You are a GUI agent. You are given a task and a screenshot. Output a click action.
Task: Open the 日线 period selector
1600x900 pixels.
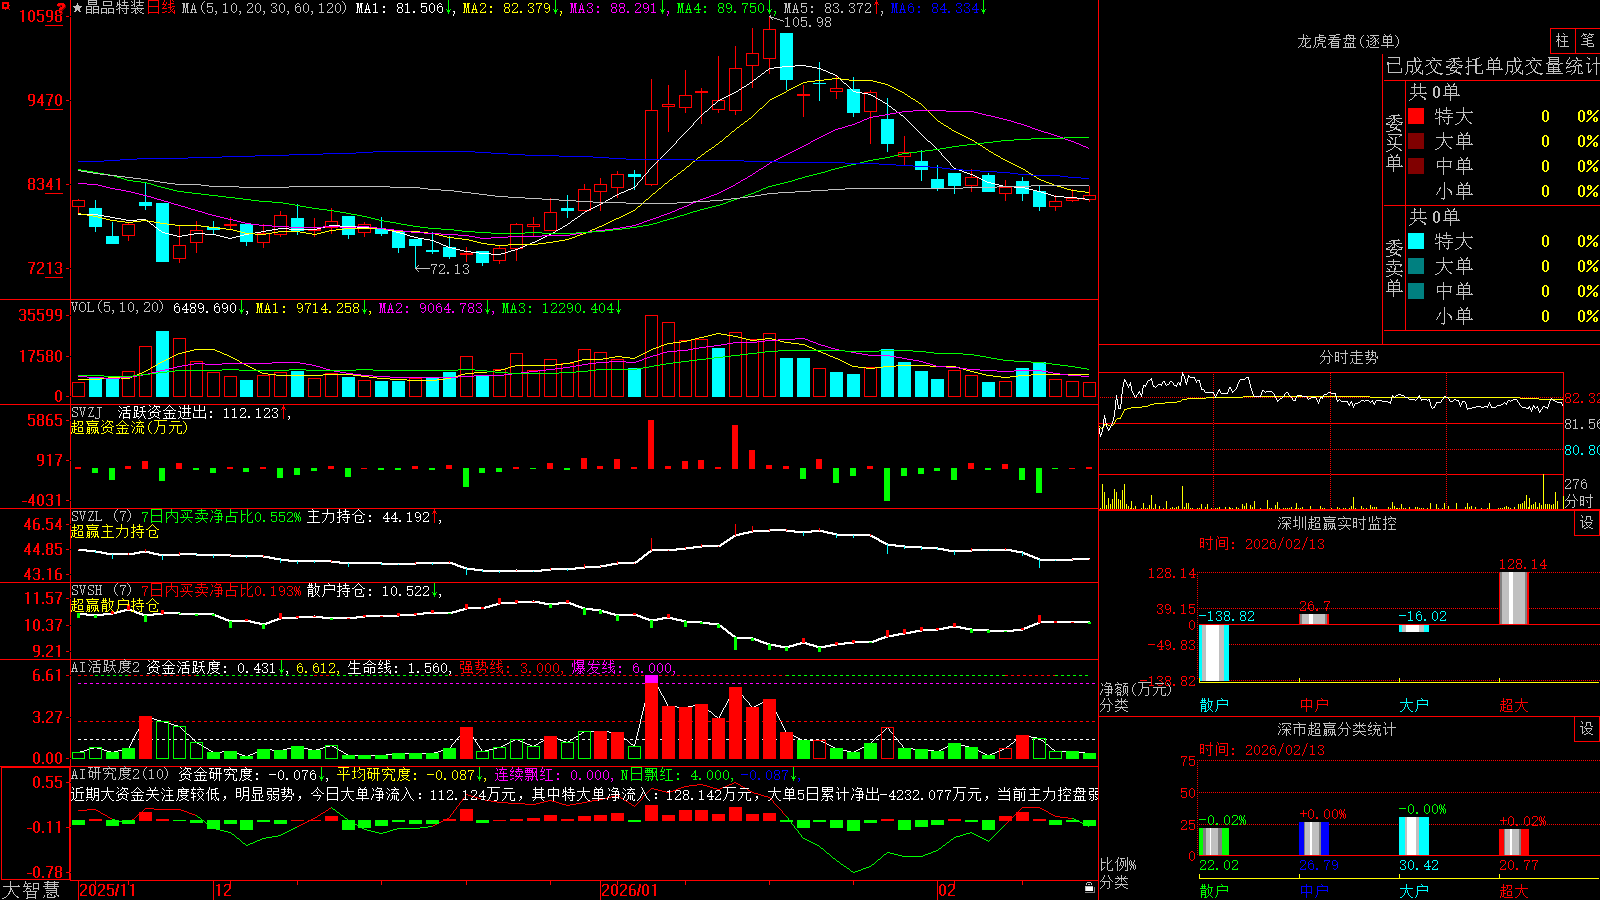pyautogui.click(x=161, y=8)
